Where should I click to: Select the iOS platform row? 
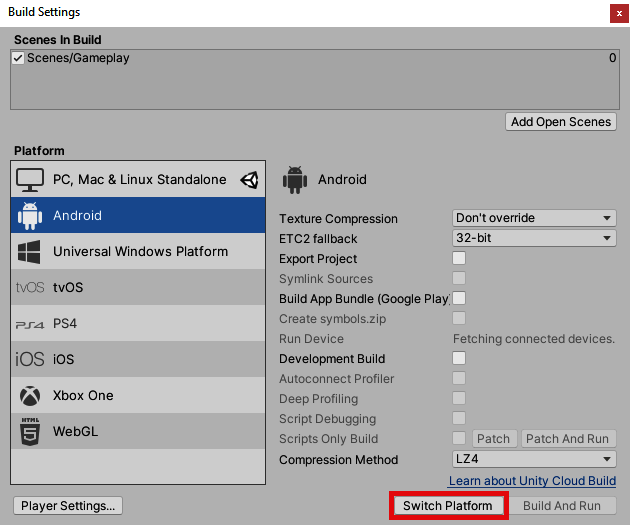[138, 359]
